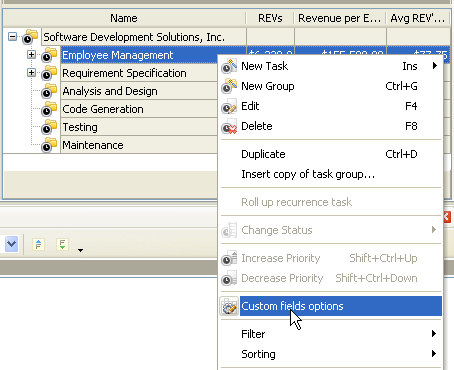This screenshot has width=454, height=370.
Task: Click the REVs column header
Action: tap(270, 18)
